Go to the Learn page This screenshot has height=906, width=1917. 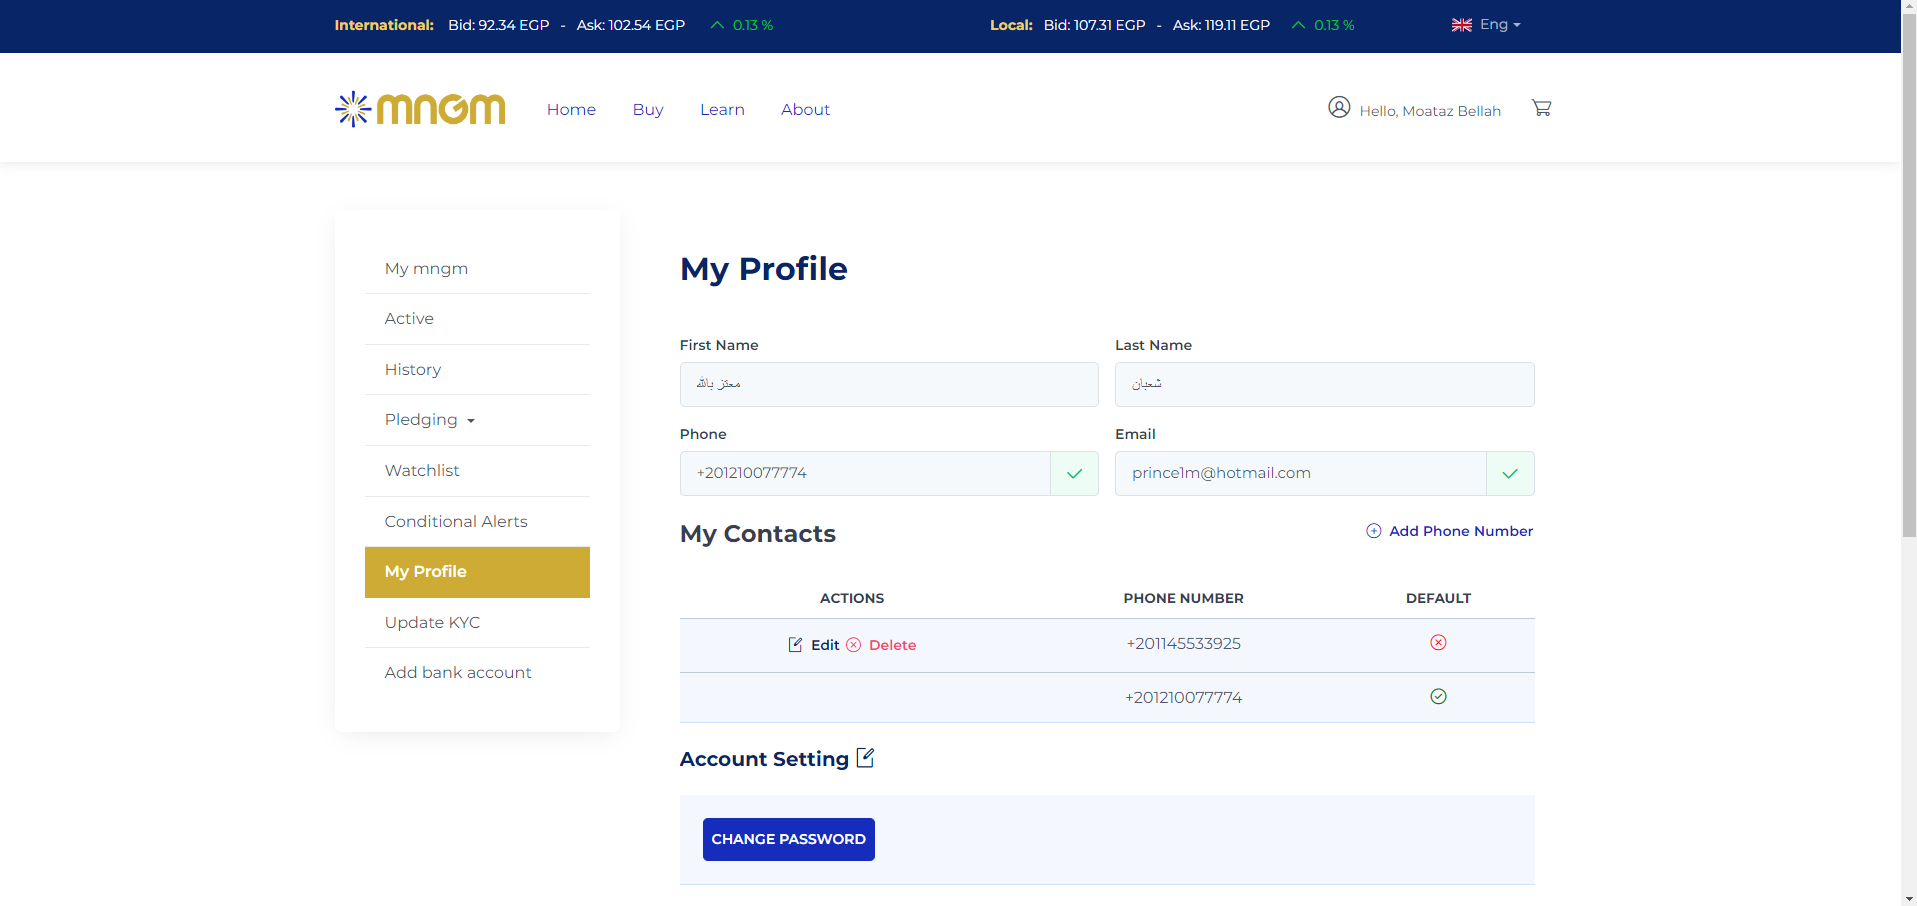tap(722, 110)
